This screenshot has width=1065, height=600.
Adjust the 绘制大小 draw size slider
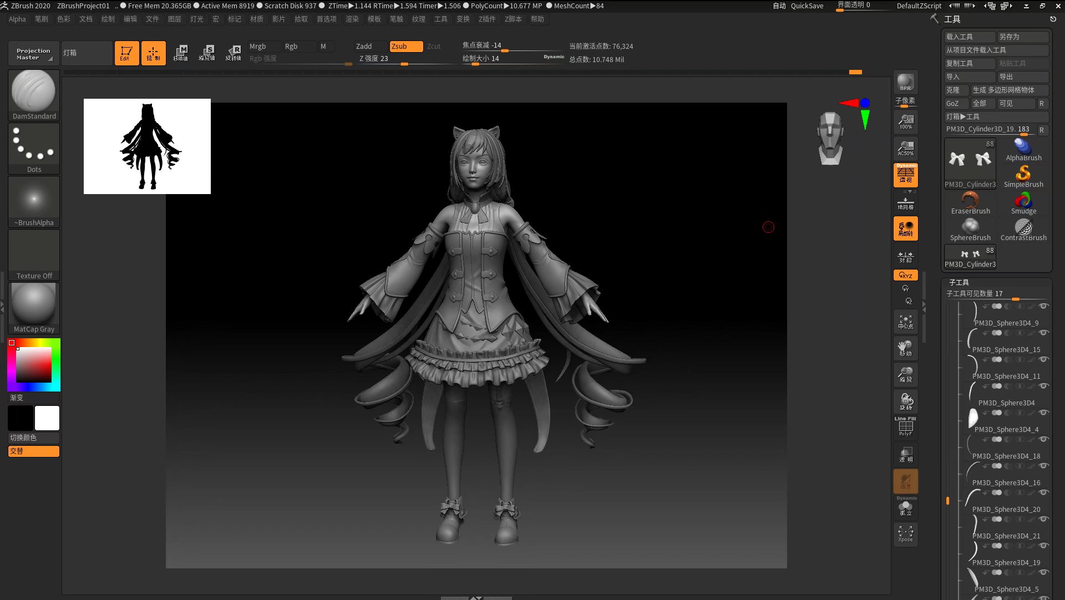513,59
